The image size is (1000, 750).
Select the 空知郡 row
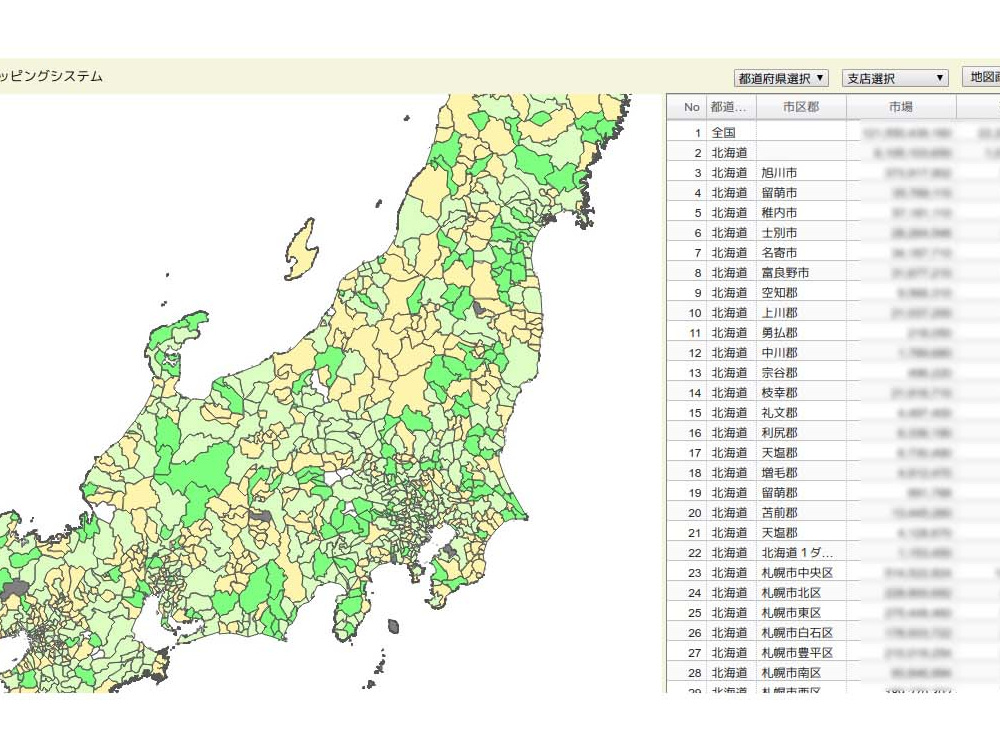(x=833, y=293)
